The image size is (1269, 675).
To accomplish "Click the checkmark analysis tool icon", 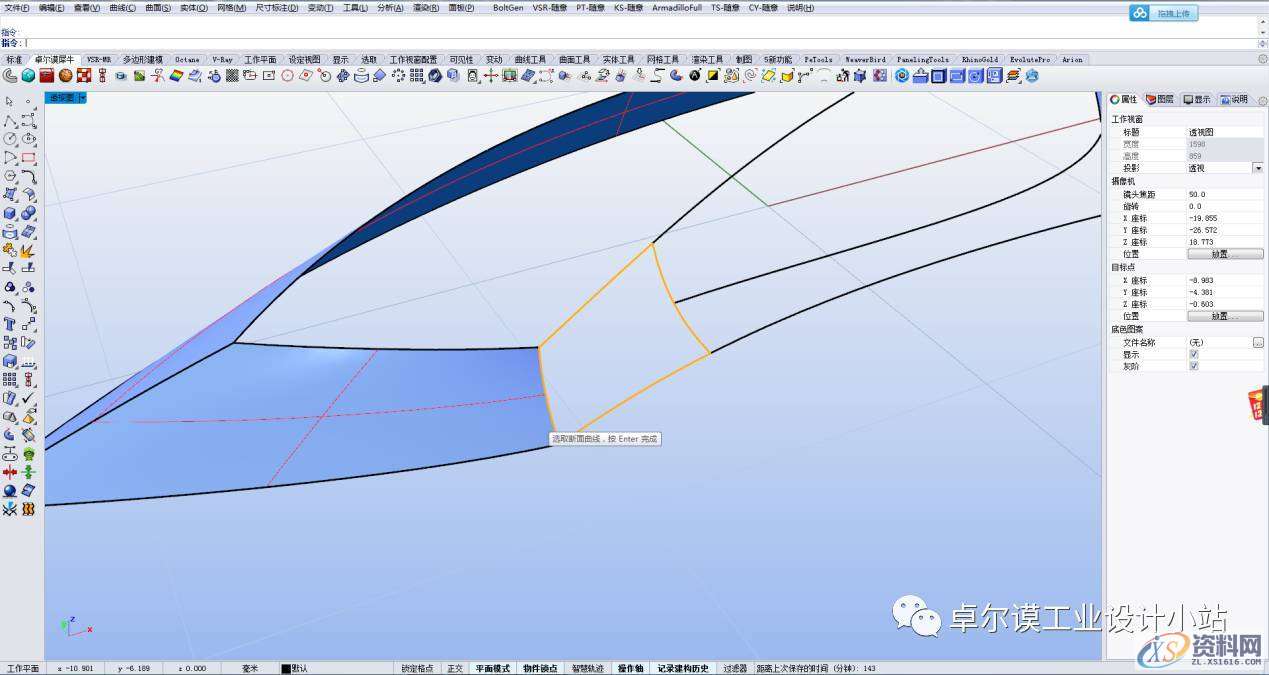I will [28, 398].
